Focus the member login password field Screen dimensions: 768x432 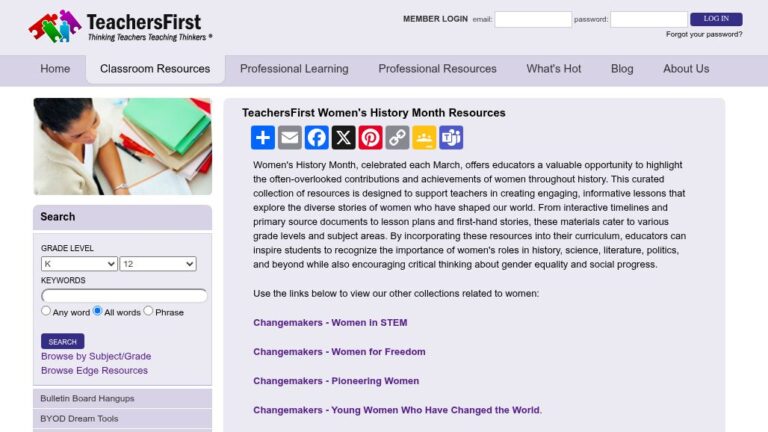coord(649,20)
